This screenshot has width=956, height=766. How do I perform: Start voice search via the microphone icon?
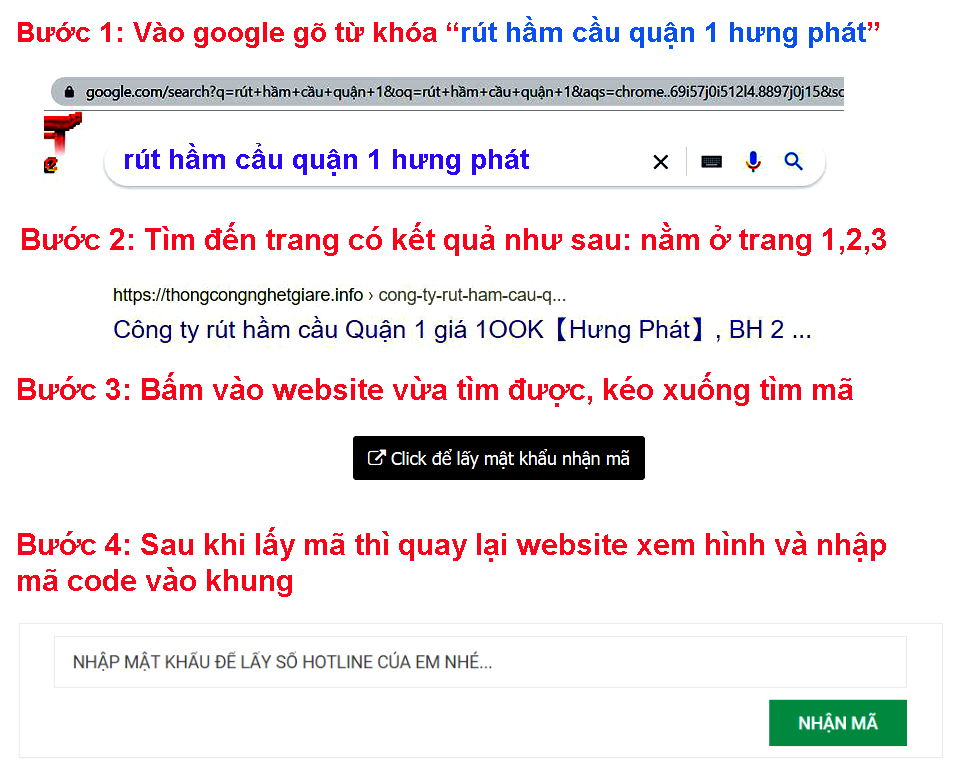click(x=753, y=161)
